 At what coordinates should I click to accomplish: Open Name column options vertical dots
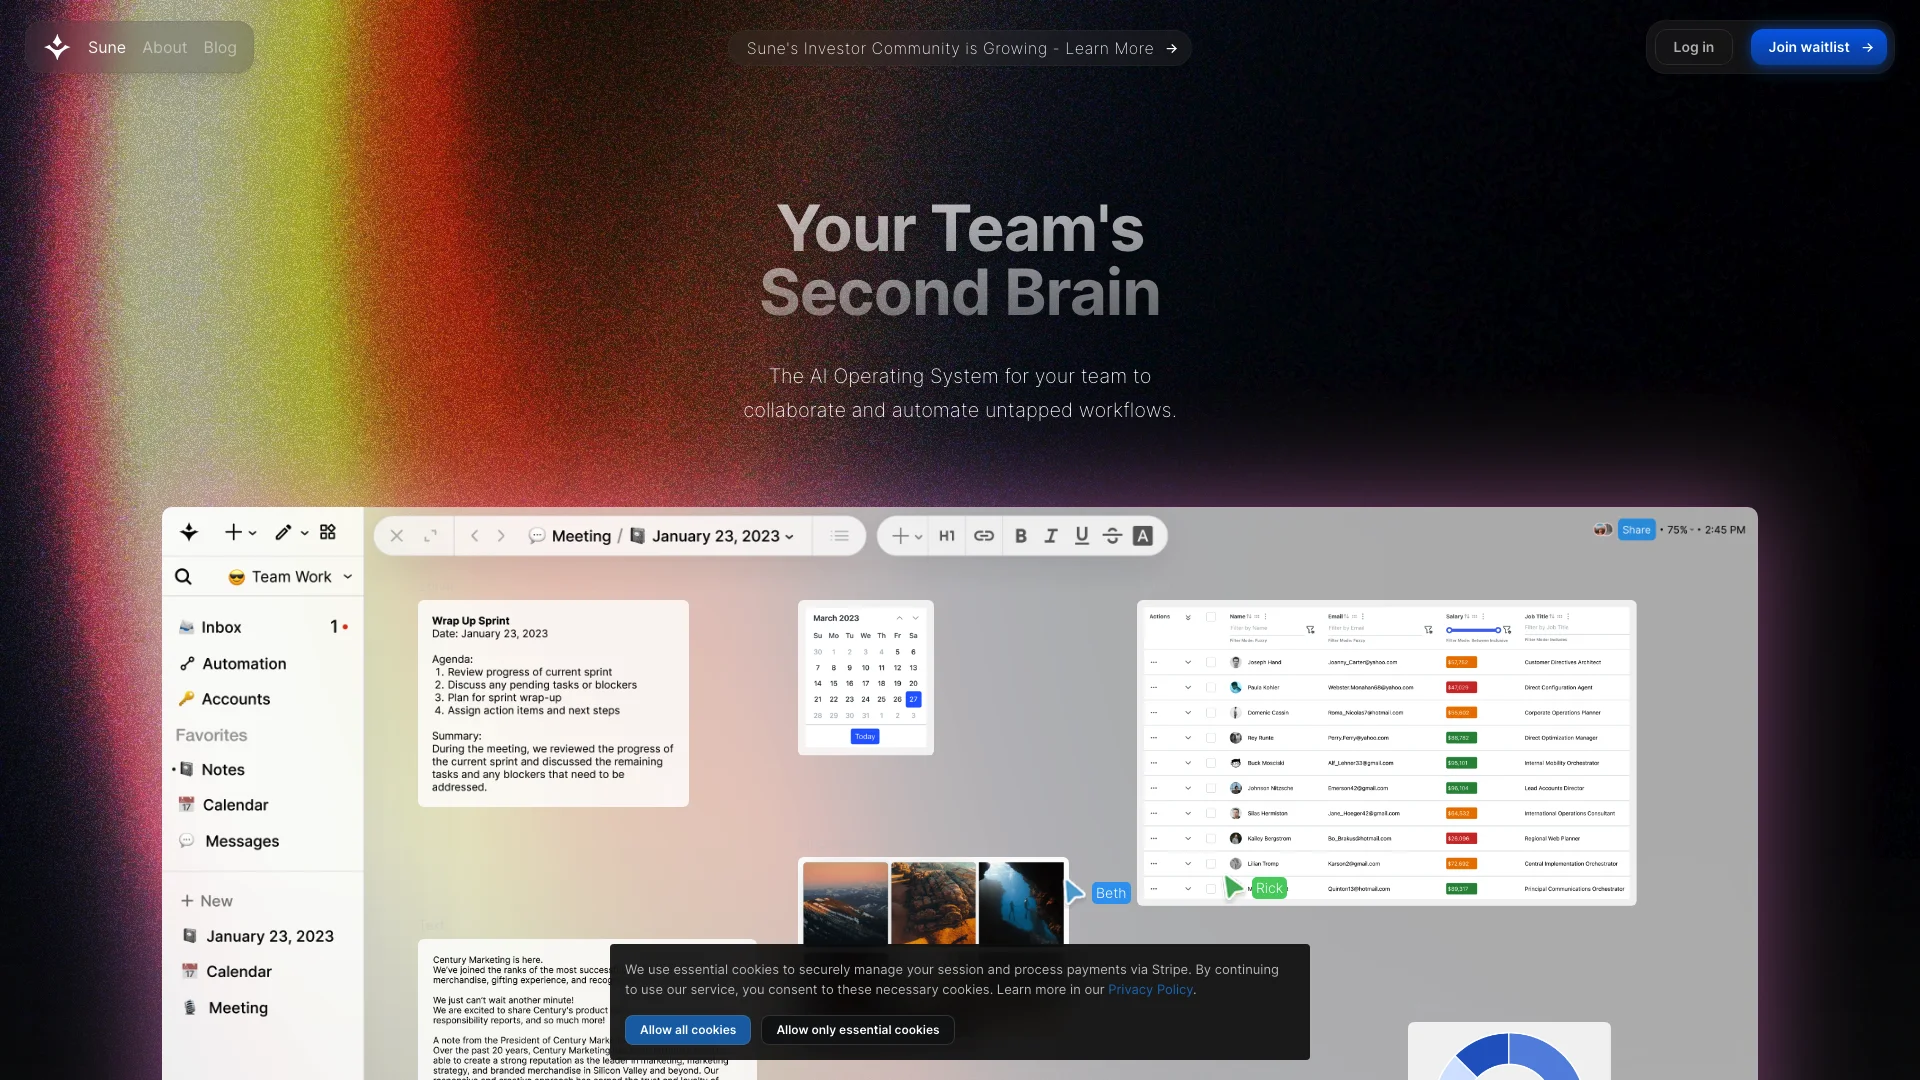click(x=1265, y=616)
